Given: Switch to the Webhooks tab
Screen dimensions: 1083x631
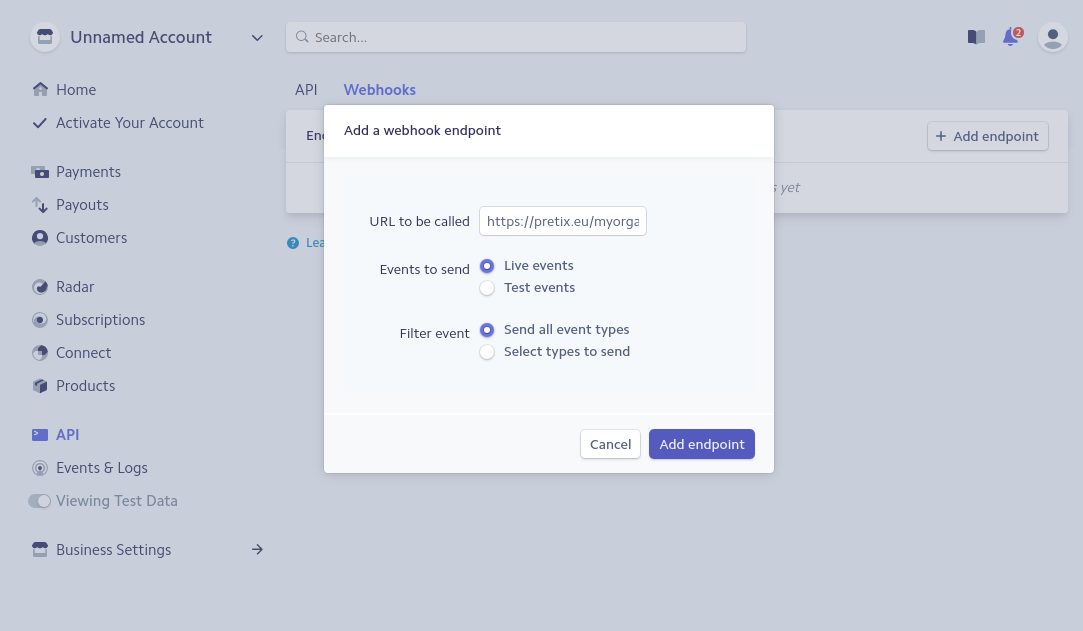Looking at the screenshot, I should coord(379,90).
